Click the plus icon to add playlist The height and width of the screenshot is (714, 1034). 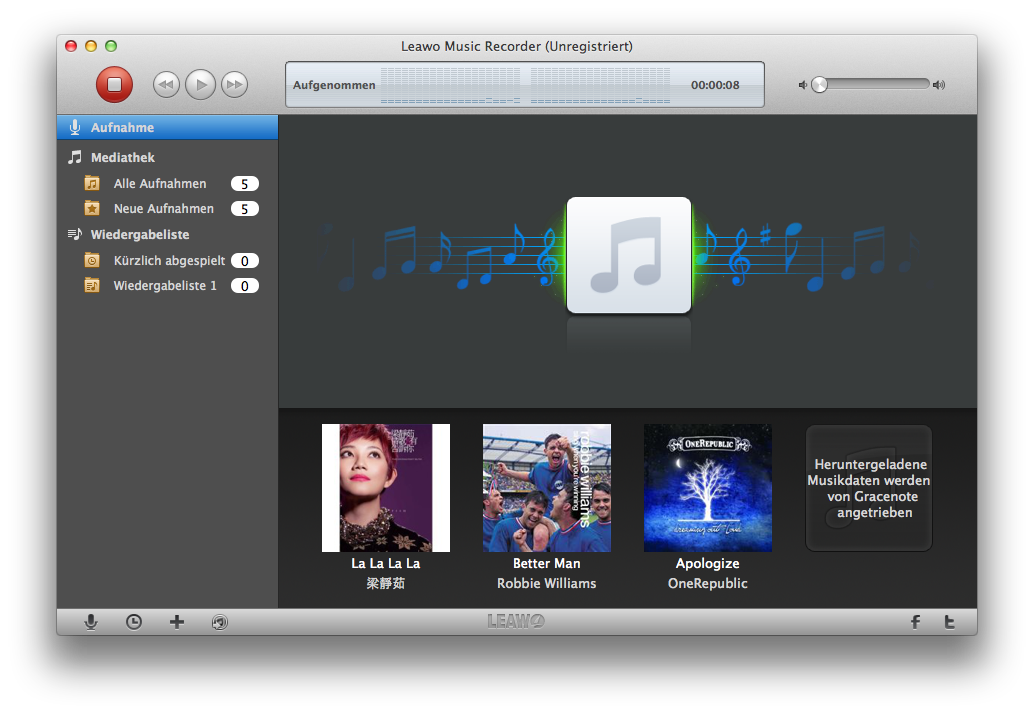[x=177, y=622]
